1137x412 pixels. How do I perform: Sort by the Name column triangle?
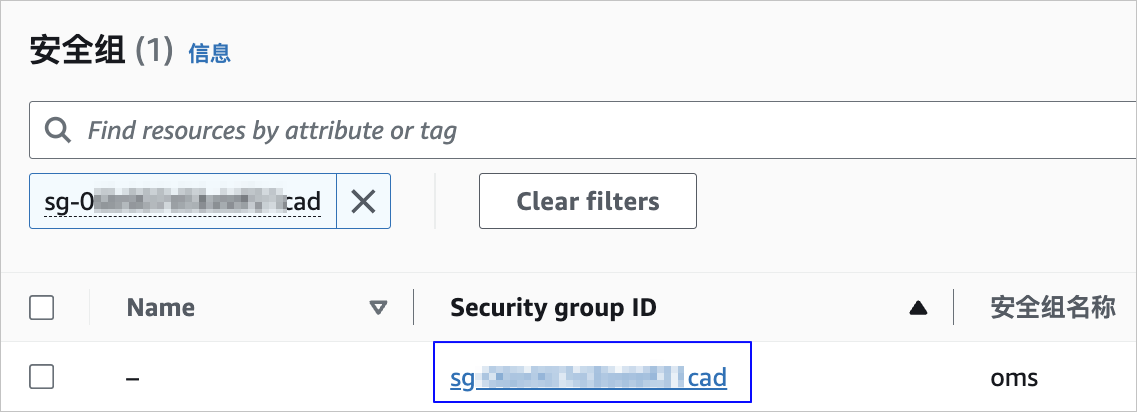378,308
